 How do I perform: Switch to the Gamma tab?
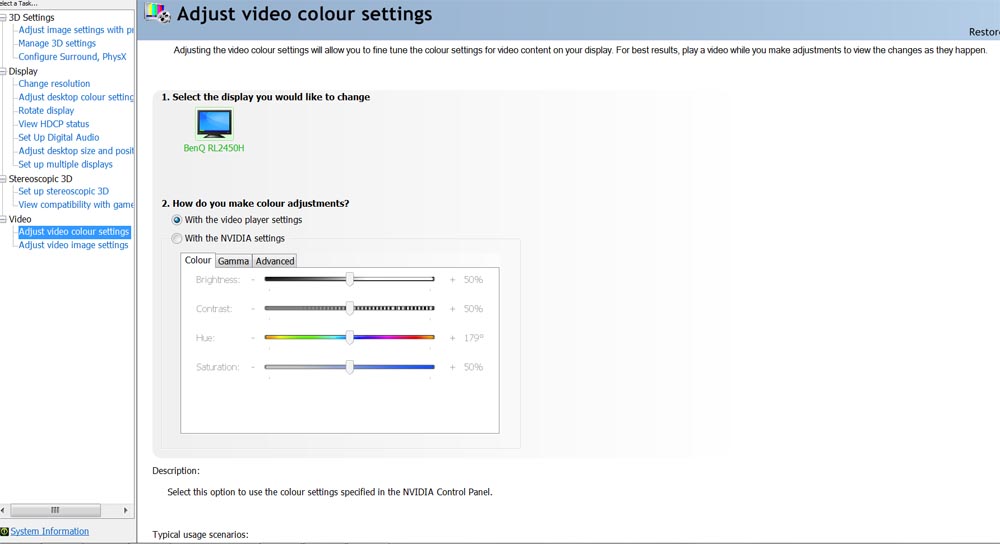(233, 261)
